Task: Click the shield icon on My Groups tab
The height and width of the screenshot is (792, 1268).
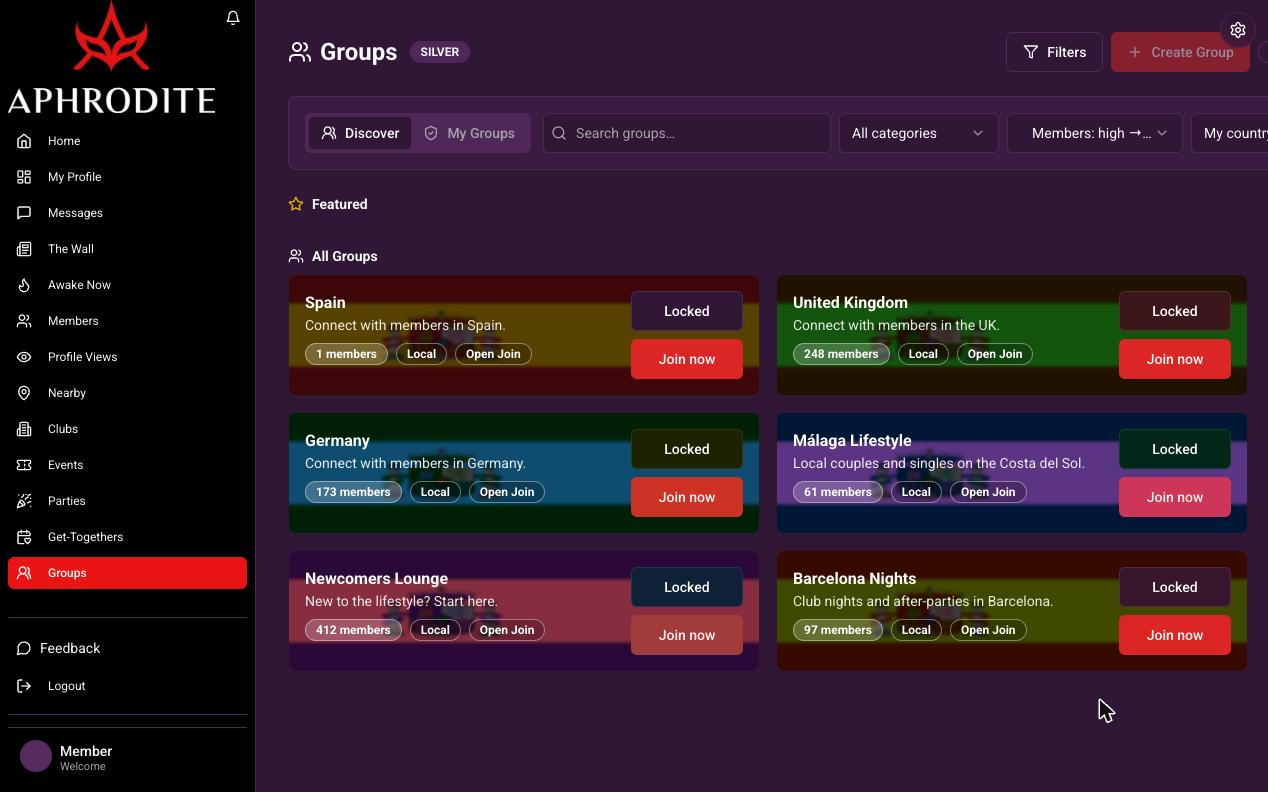Action: 431,133
